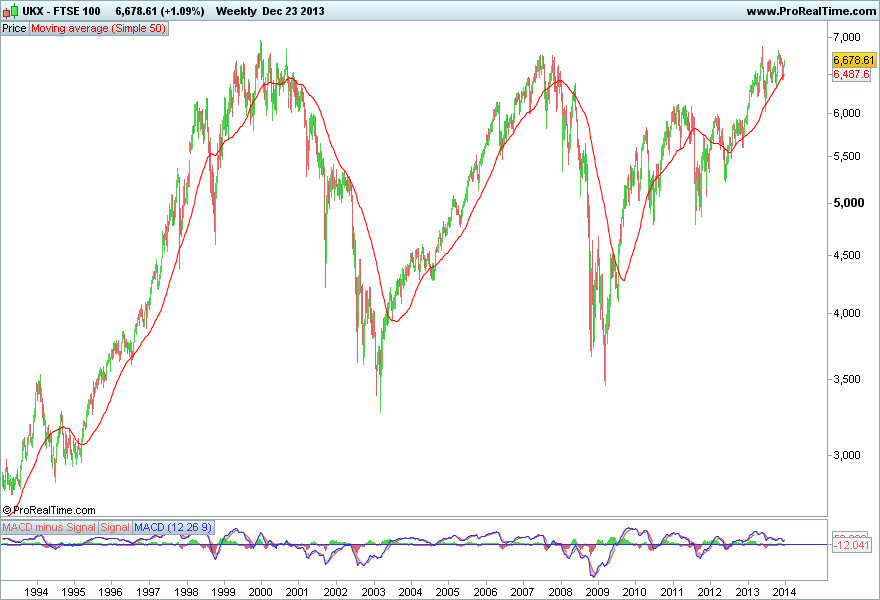Image resolution: width=880 pixels, height=600 pixels.
Task: Click the 6,678.61 (+1.09%) header value
Action: 160,11
